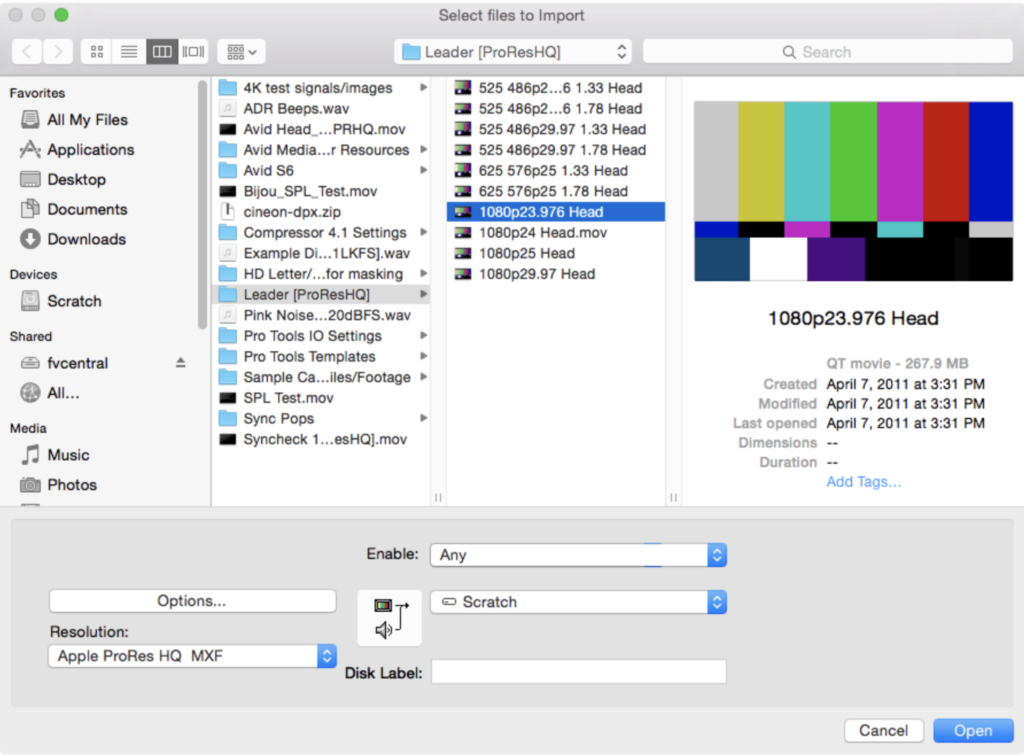The width and height of the screenshot is (1024, 755).
Task: Select 625 576p25 1.78 Head clip
Action: click(556, 191)
